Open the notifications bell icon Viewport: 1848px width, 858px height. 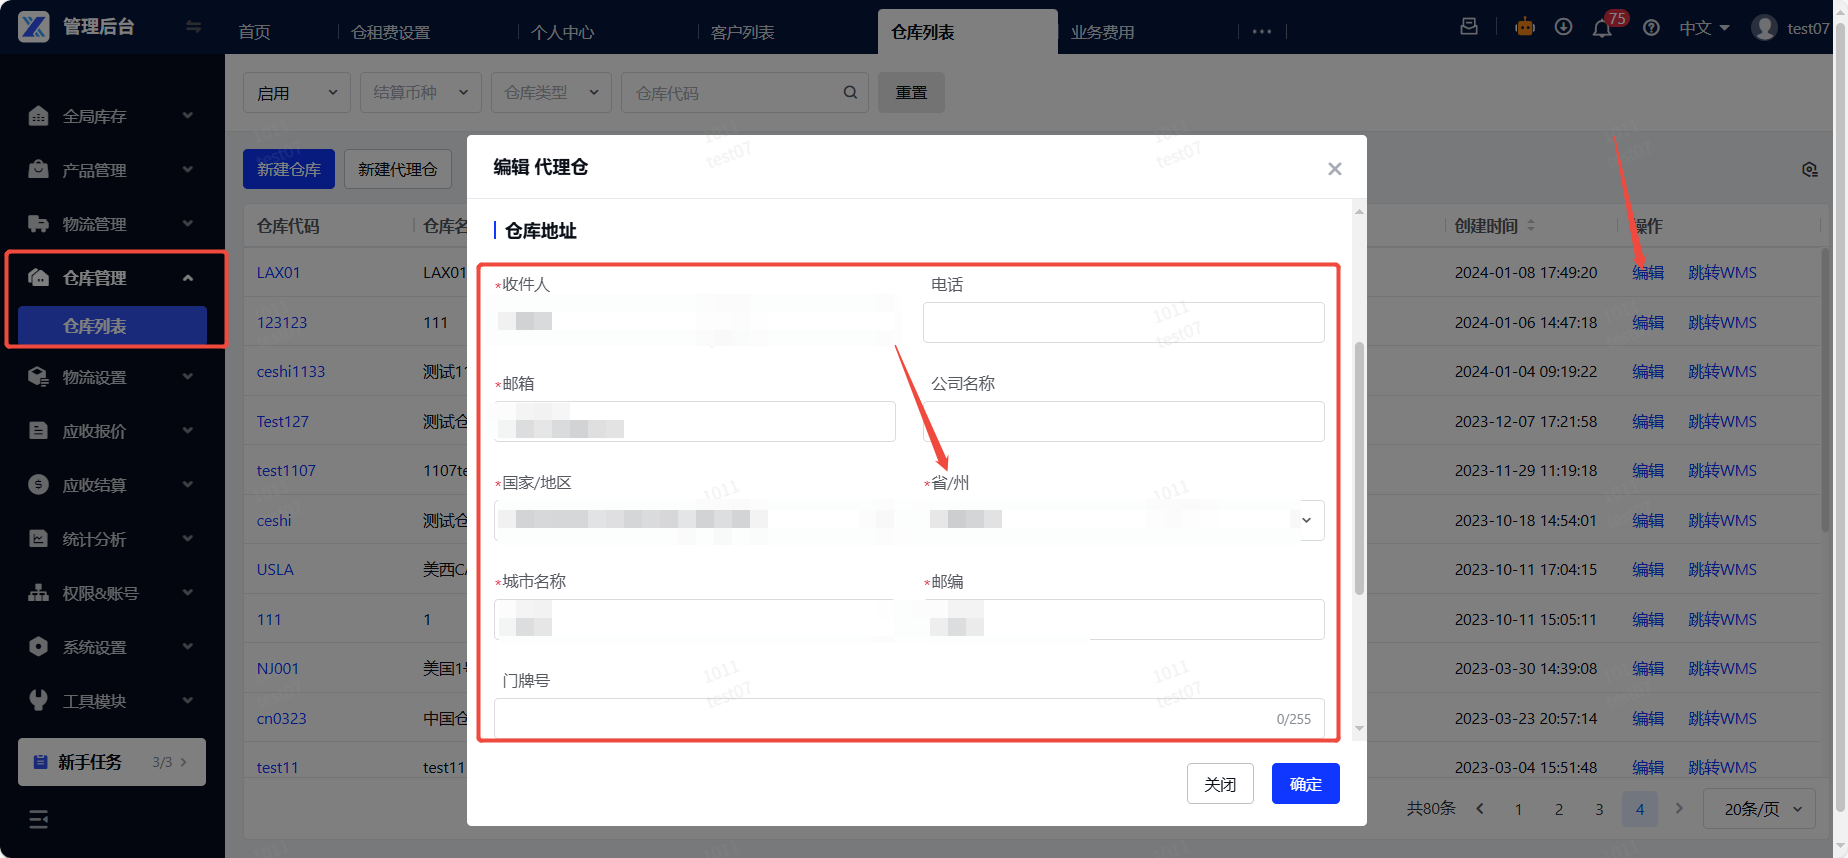tap(1602, 28)
